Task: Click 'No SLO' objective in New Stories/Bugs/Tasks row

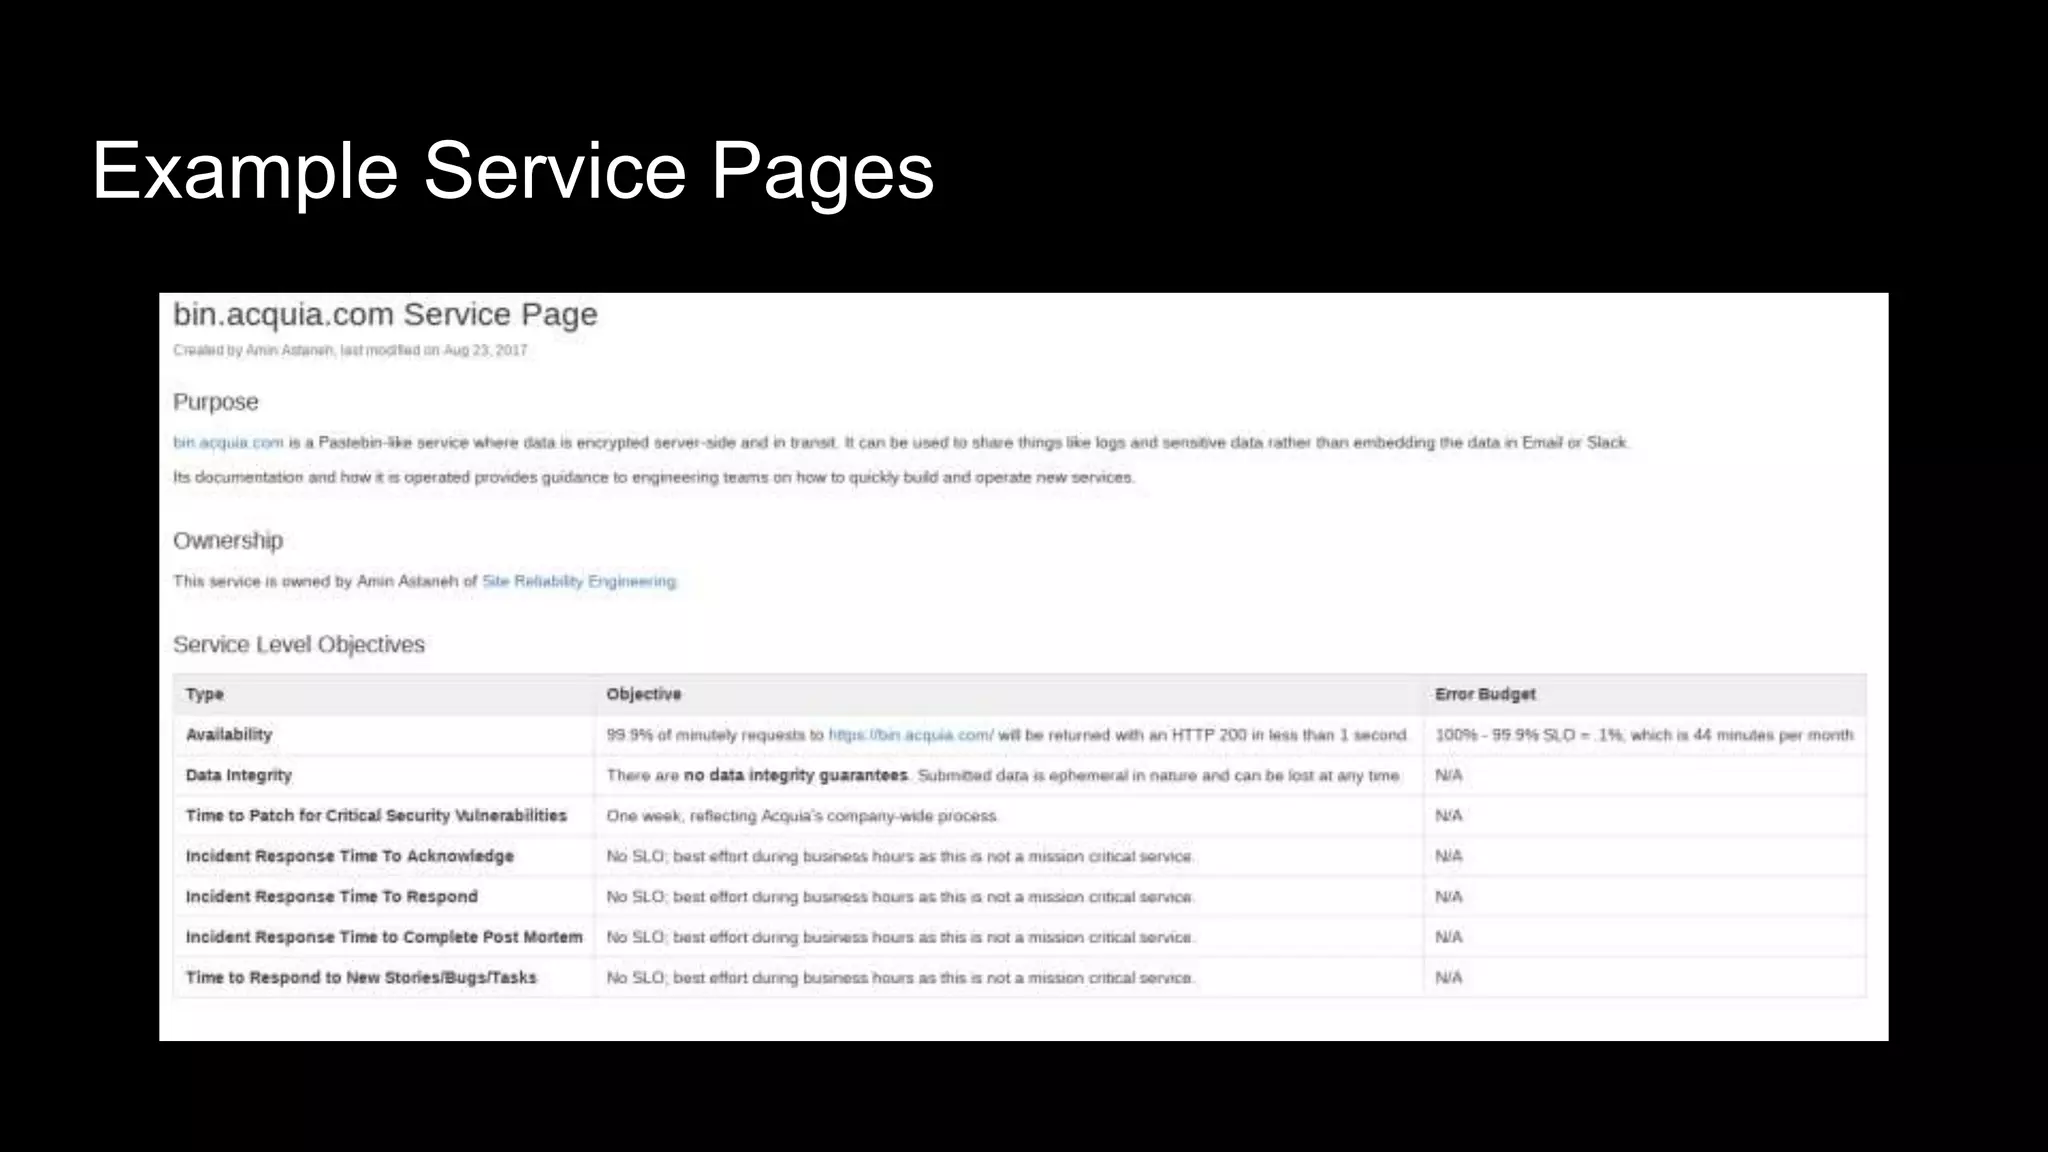Action: pos(900,978)
